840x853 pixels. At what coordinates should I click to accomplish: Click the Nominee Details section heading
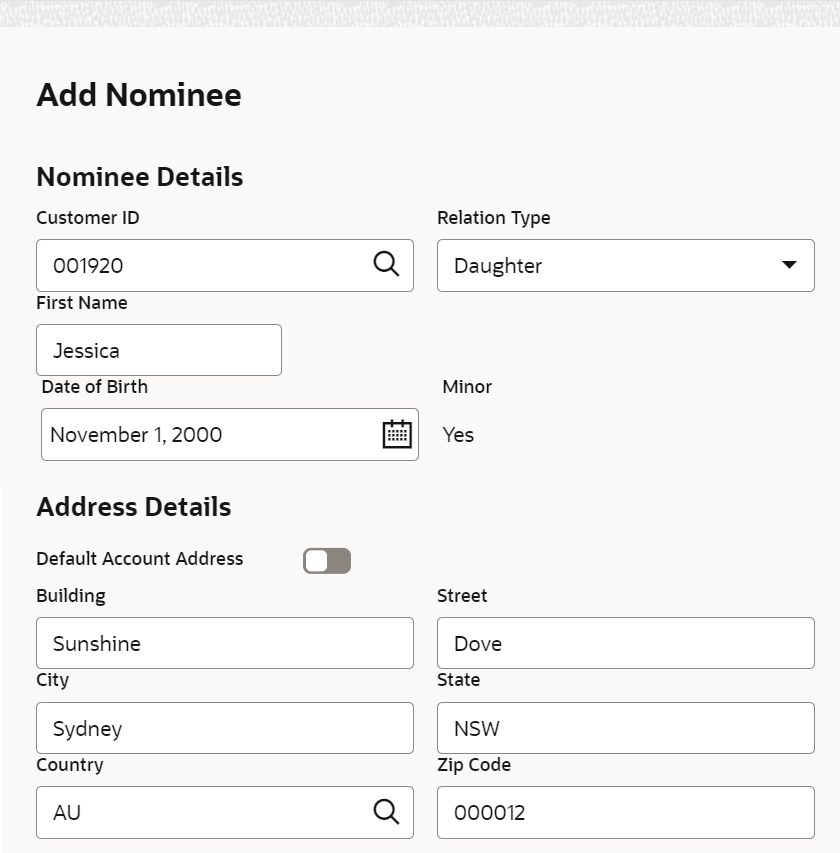pyautogui.click(x=140, y=177)
